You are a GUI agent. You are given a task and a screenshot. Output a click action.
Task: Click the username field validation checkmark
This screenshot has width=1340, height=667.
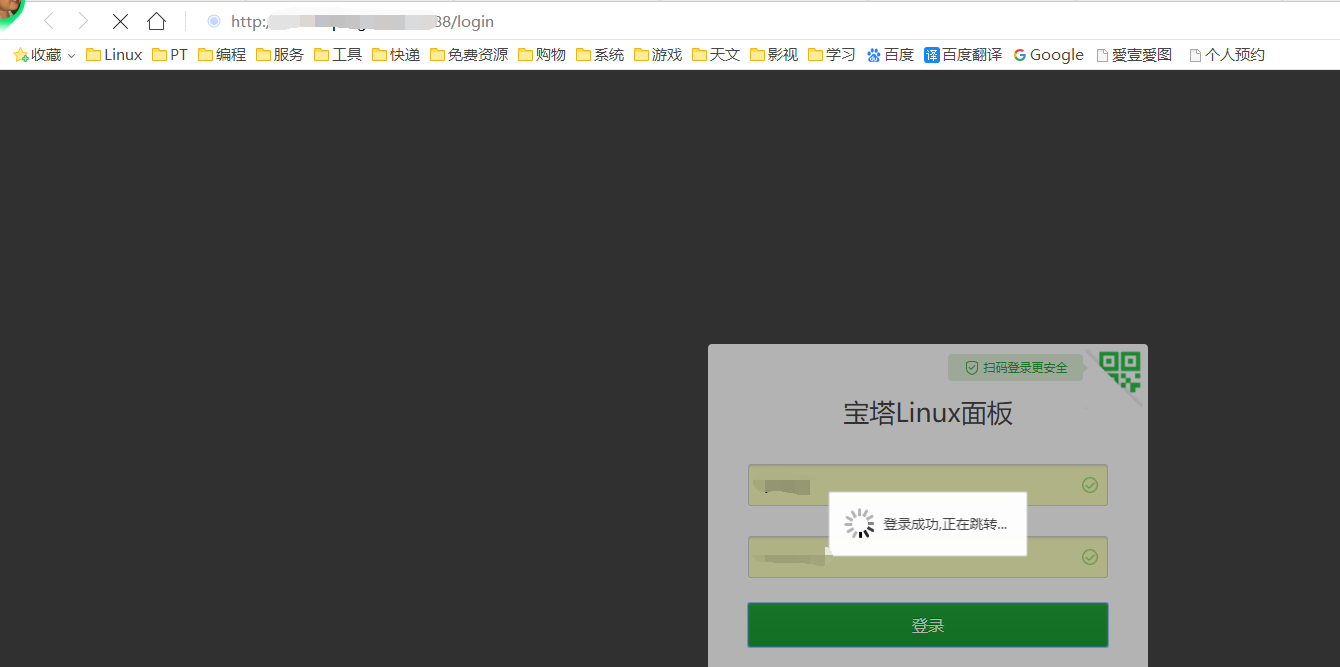click(x=1090, y=485)
